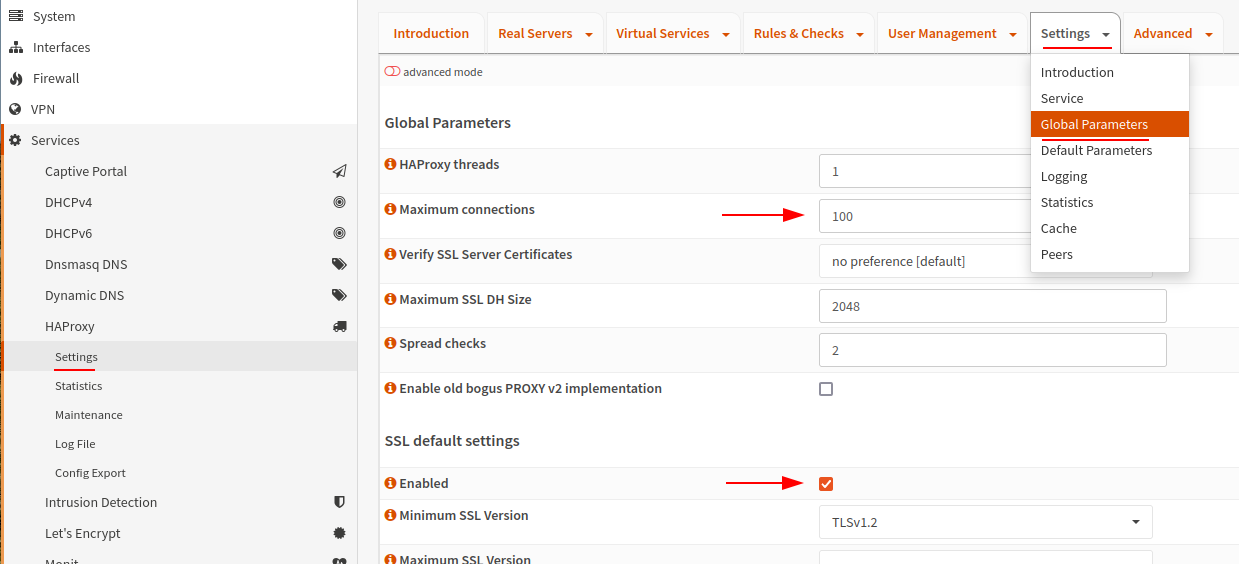Open Verify SSL Server Certificates dropdown
Image resolution: width=1239 pixels, height=564 pixels.
(x=985, y=261)
